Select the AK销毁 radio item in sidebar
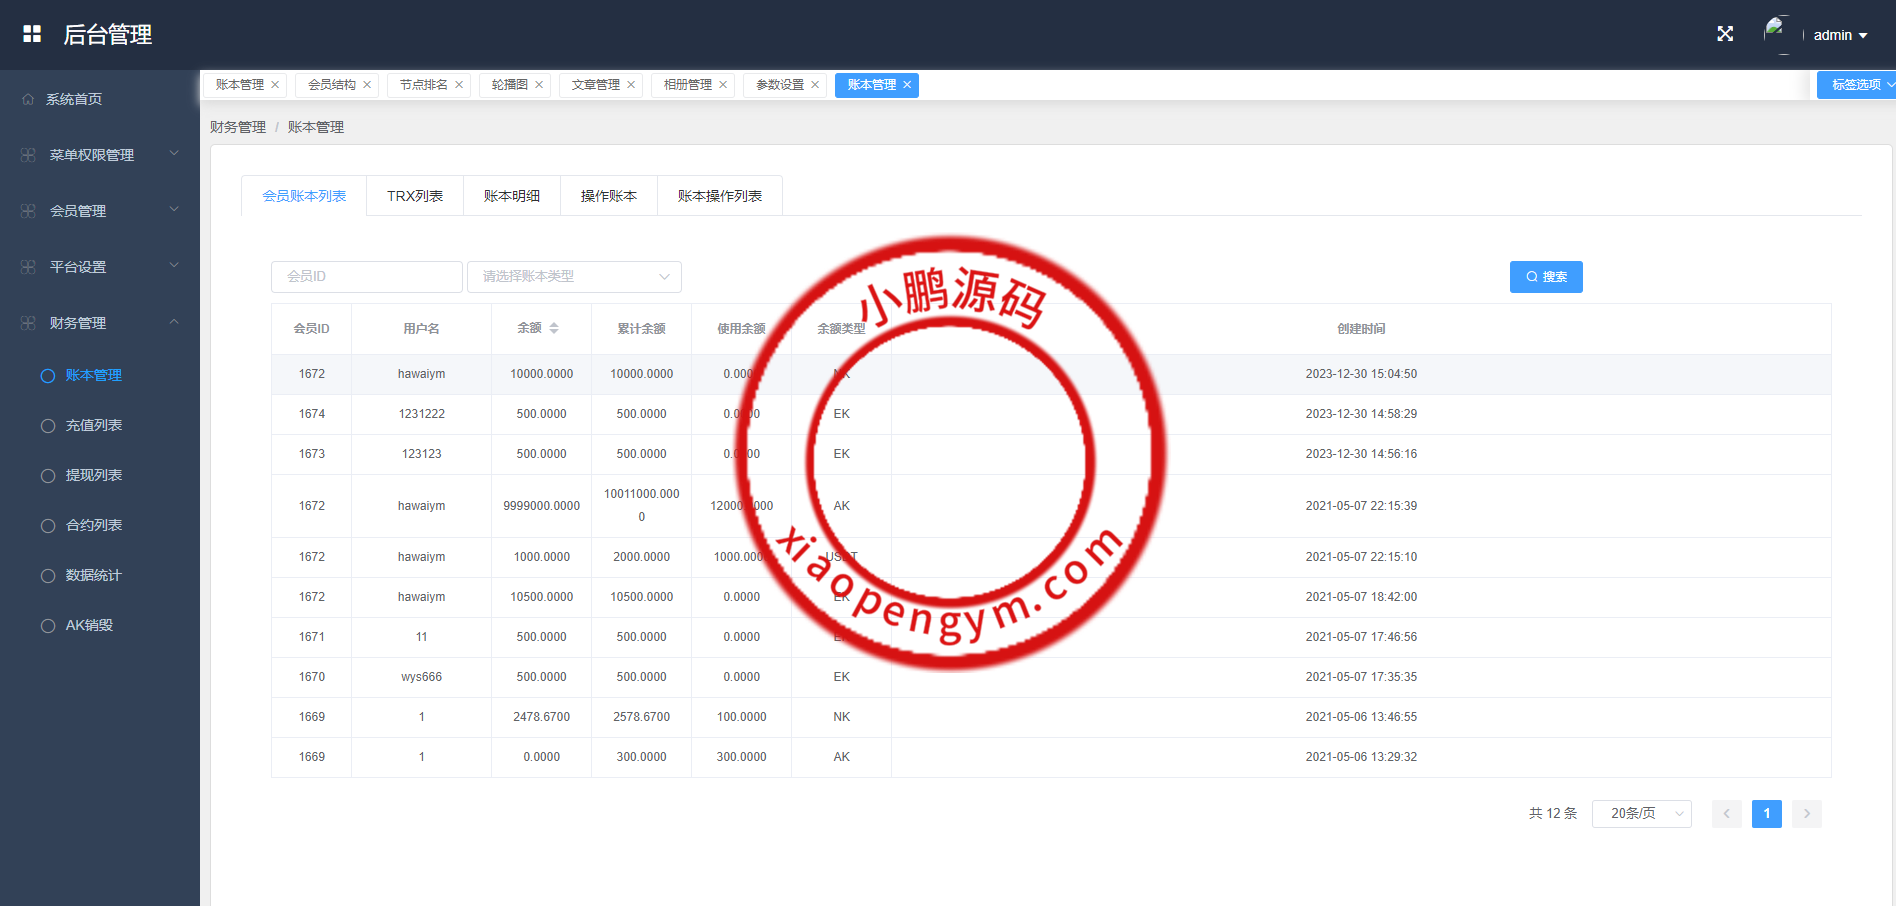 coord(48,625)
